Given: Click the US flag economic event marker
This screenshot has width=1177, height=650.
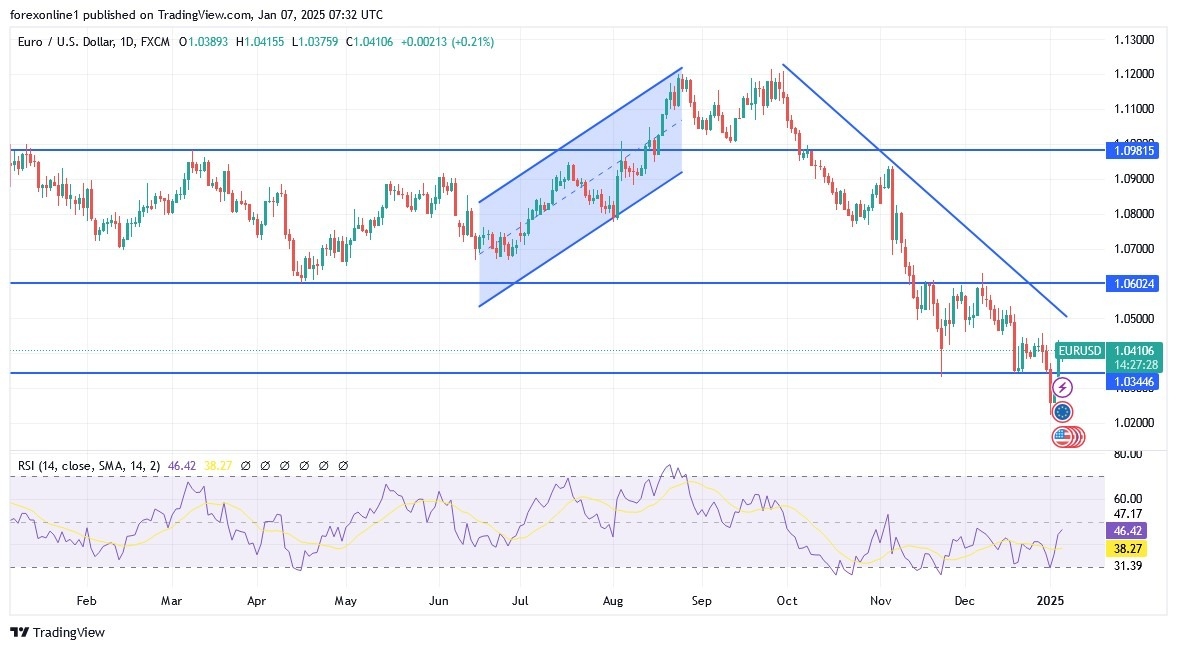Looking at the screenshot, I should coord(1062,436).
